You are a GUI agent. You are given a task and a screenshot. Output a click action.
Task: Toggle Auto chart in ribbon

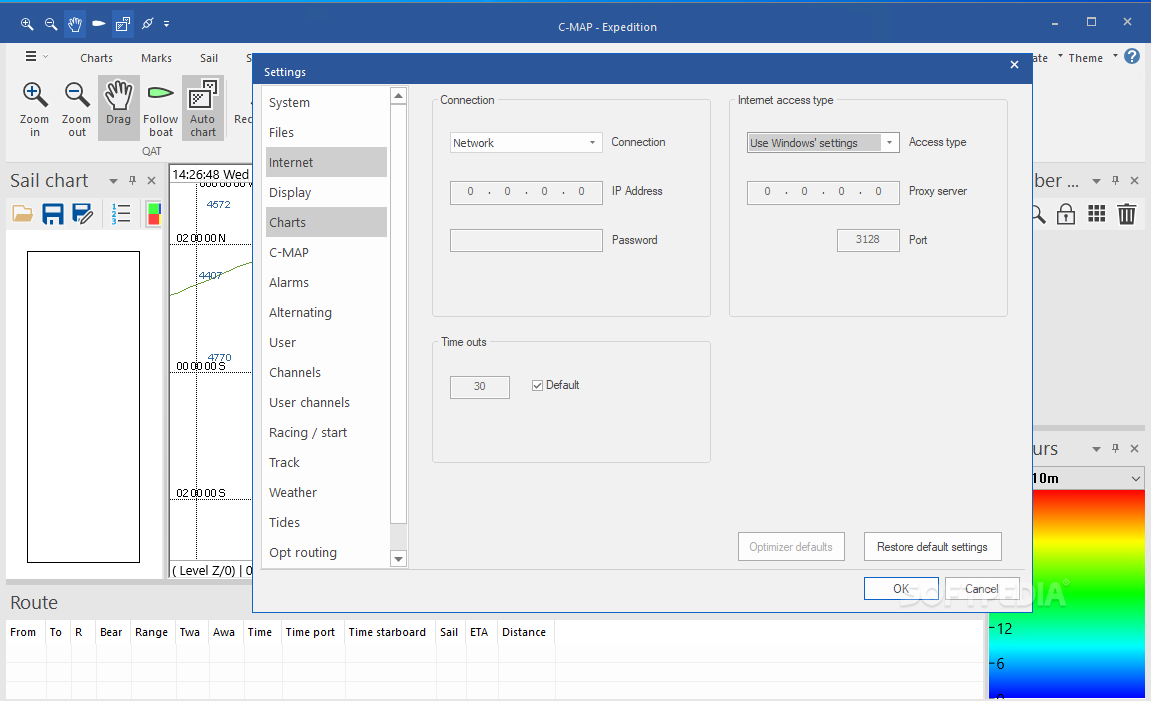point(203,107)
